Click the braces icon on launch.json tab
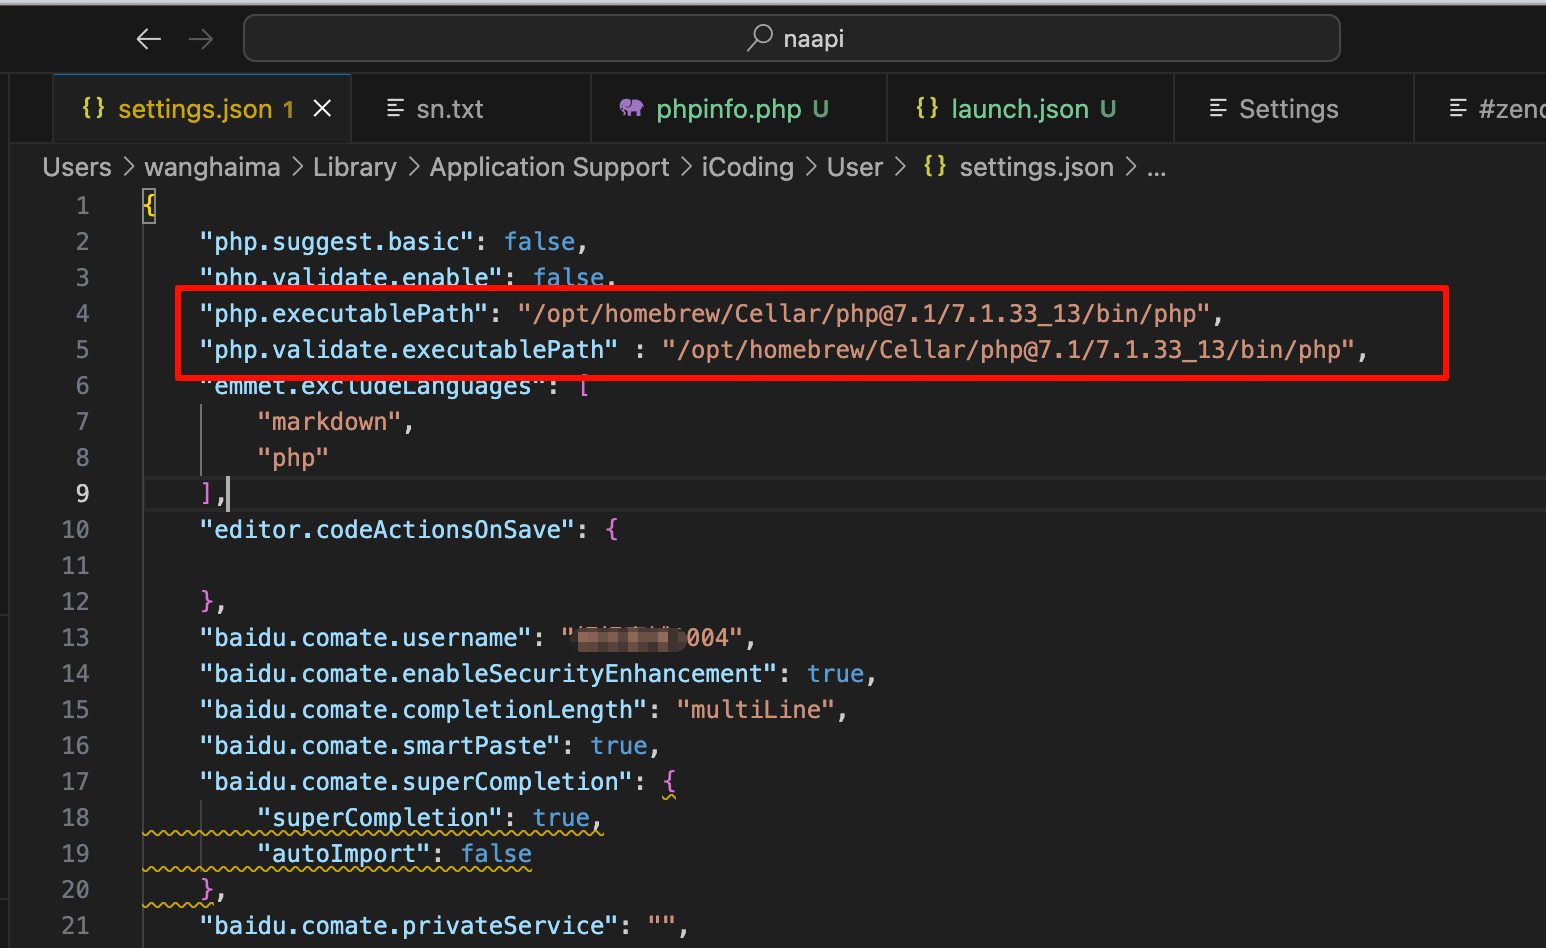Screen dimensions: 1546x948 (927, 108)
